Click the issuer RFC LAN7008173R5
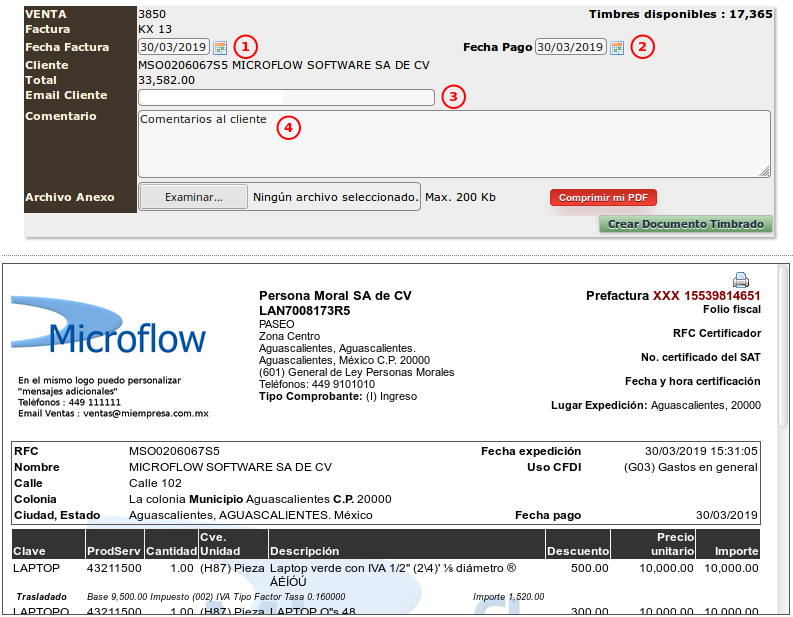The image size is (793, 617). pyautogui.click(x=304, y=311)
